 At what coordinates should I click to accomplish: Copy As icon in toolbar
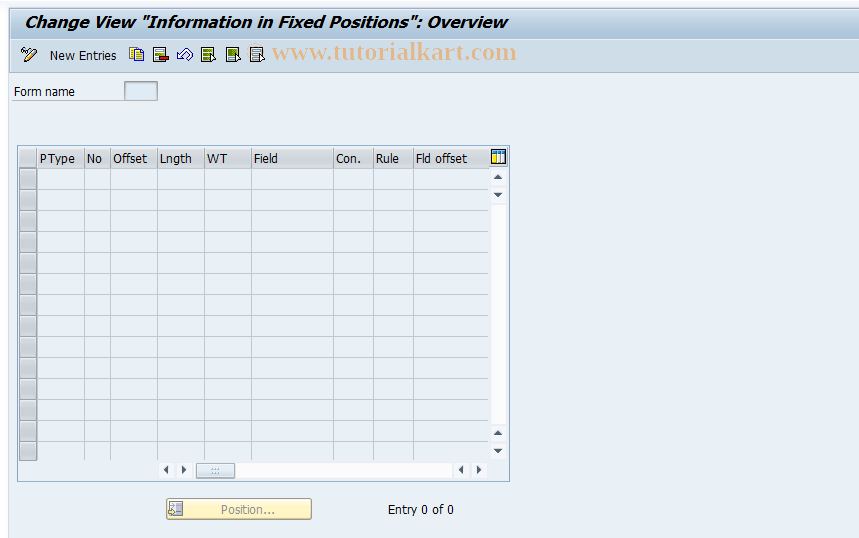[x=136, y=55]
